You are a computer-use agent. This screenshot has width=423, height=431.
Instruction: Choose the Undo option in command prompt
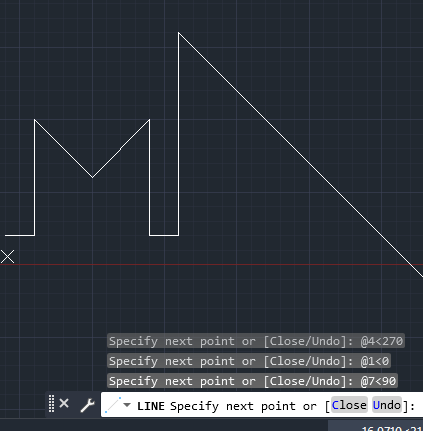pos(387,405)
